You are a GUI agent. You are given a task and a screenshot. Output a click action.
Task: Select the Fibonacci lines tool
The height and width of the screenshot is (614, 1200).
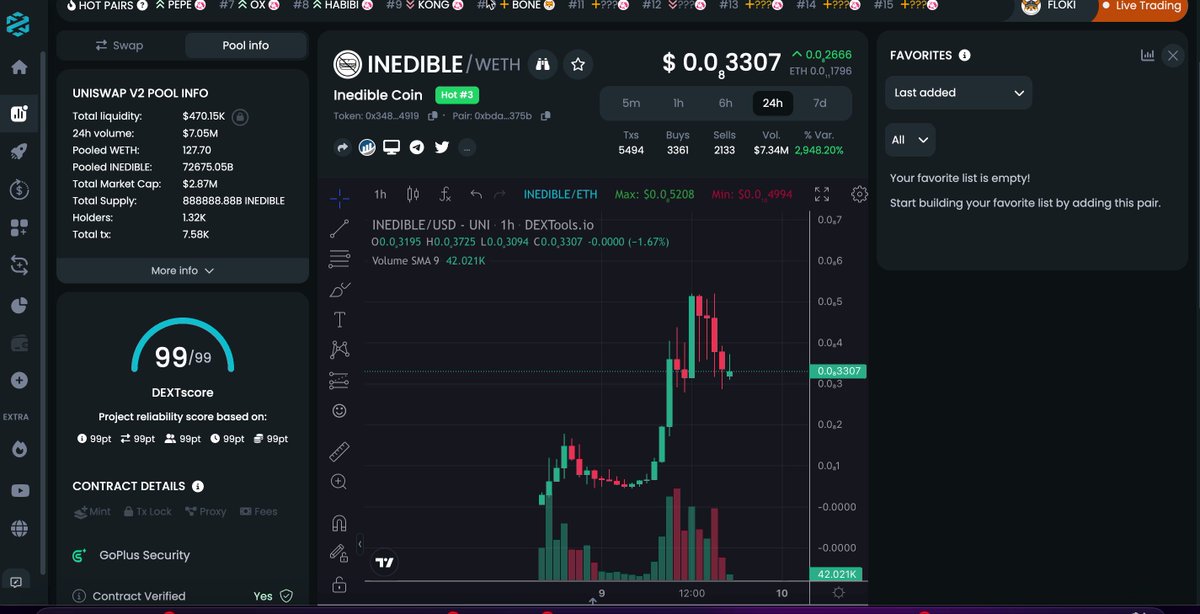(339, 259)
